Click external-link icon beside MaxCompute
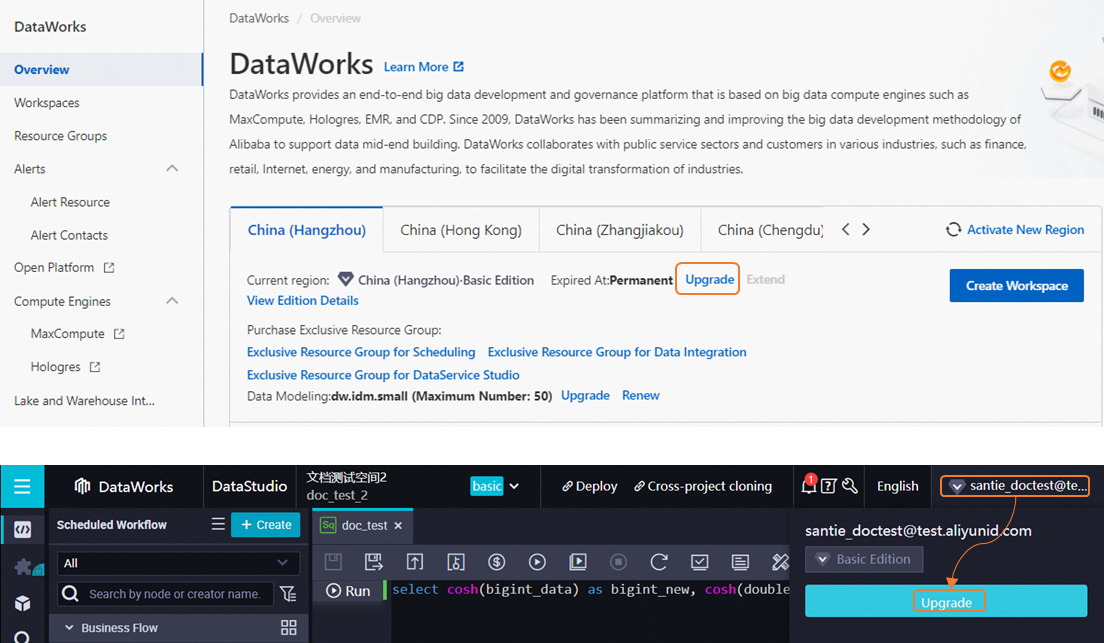 point(119,334)
